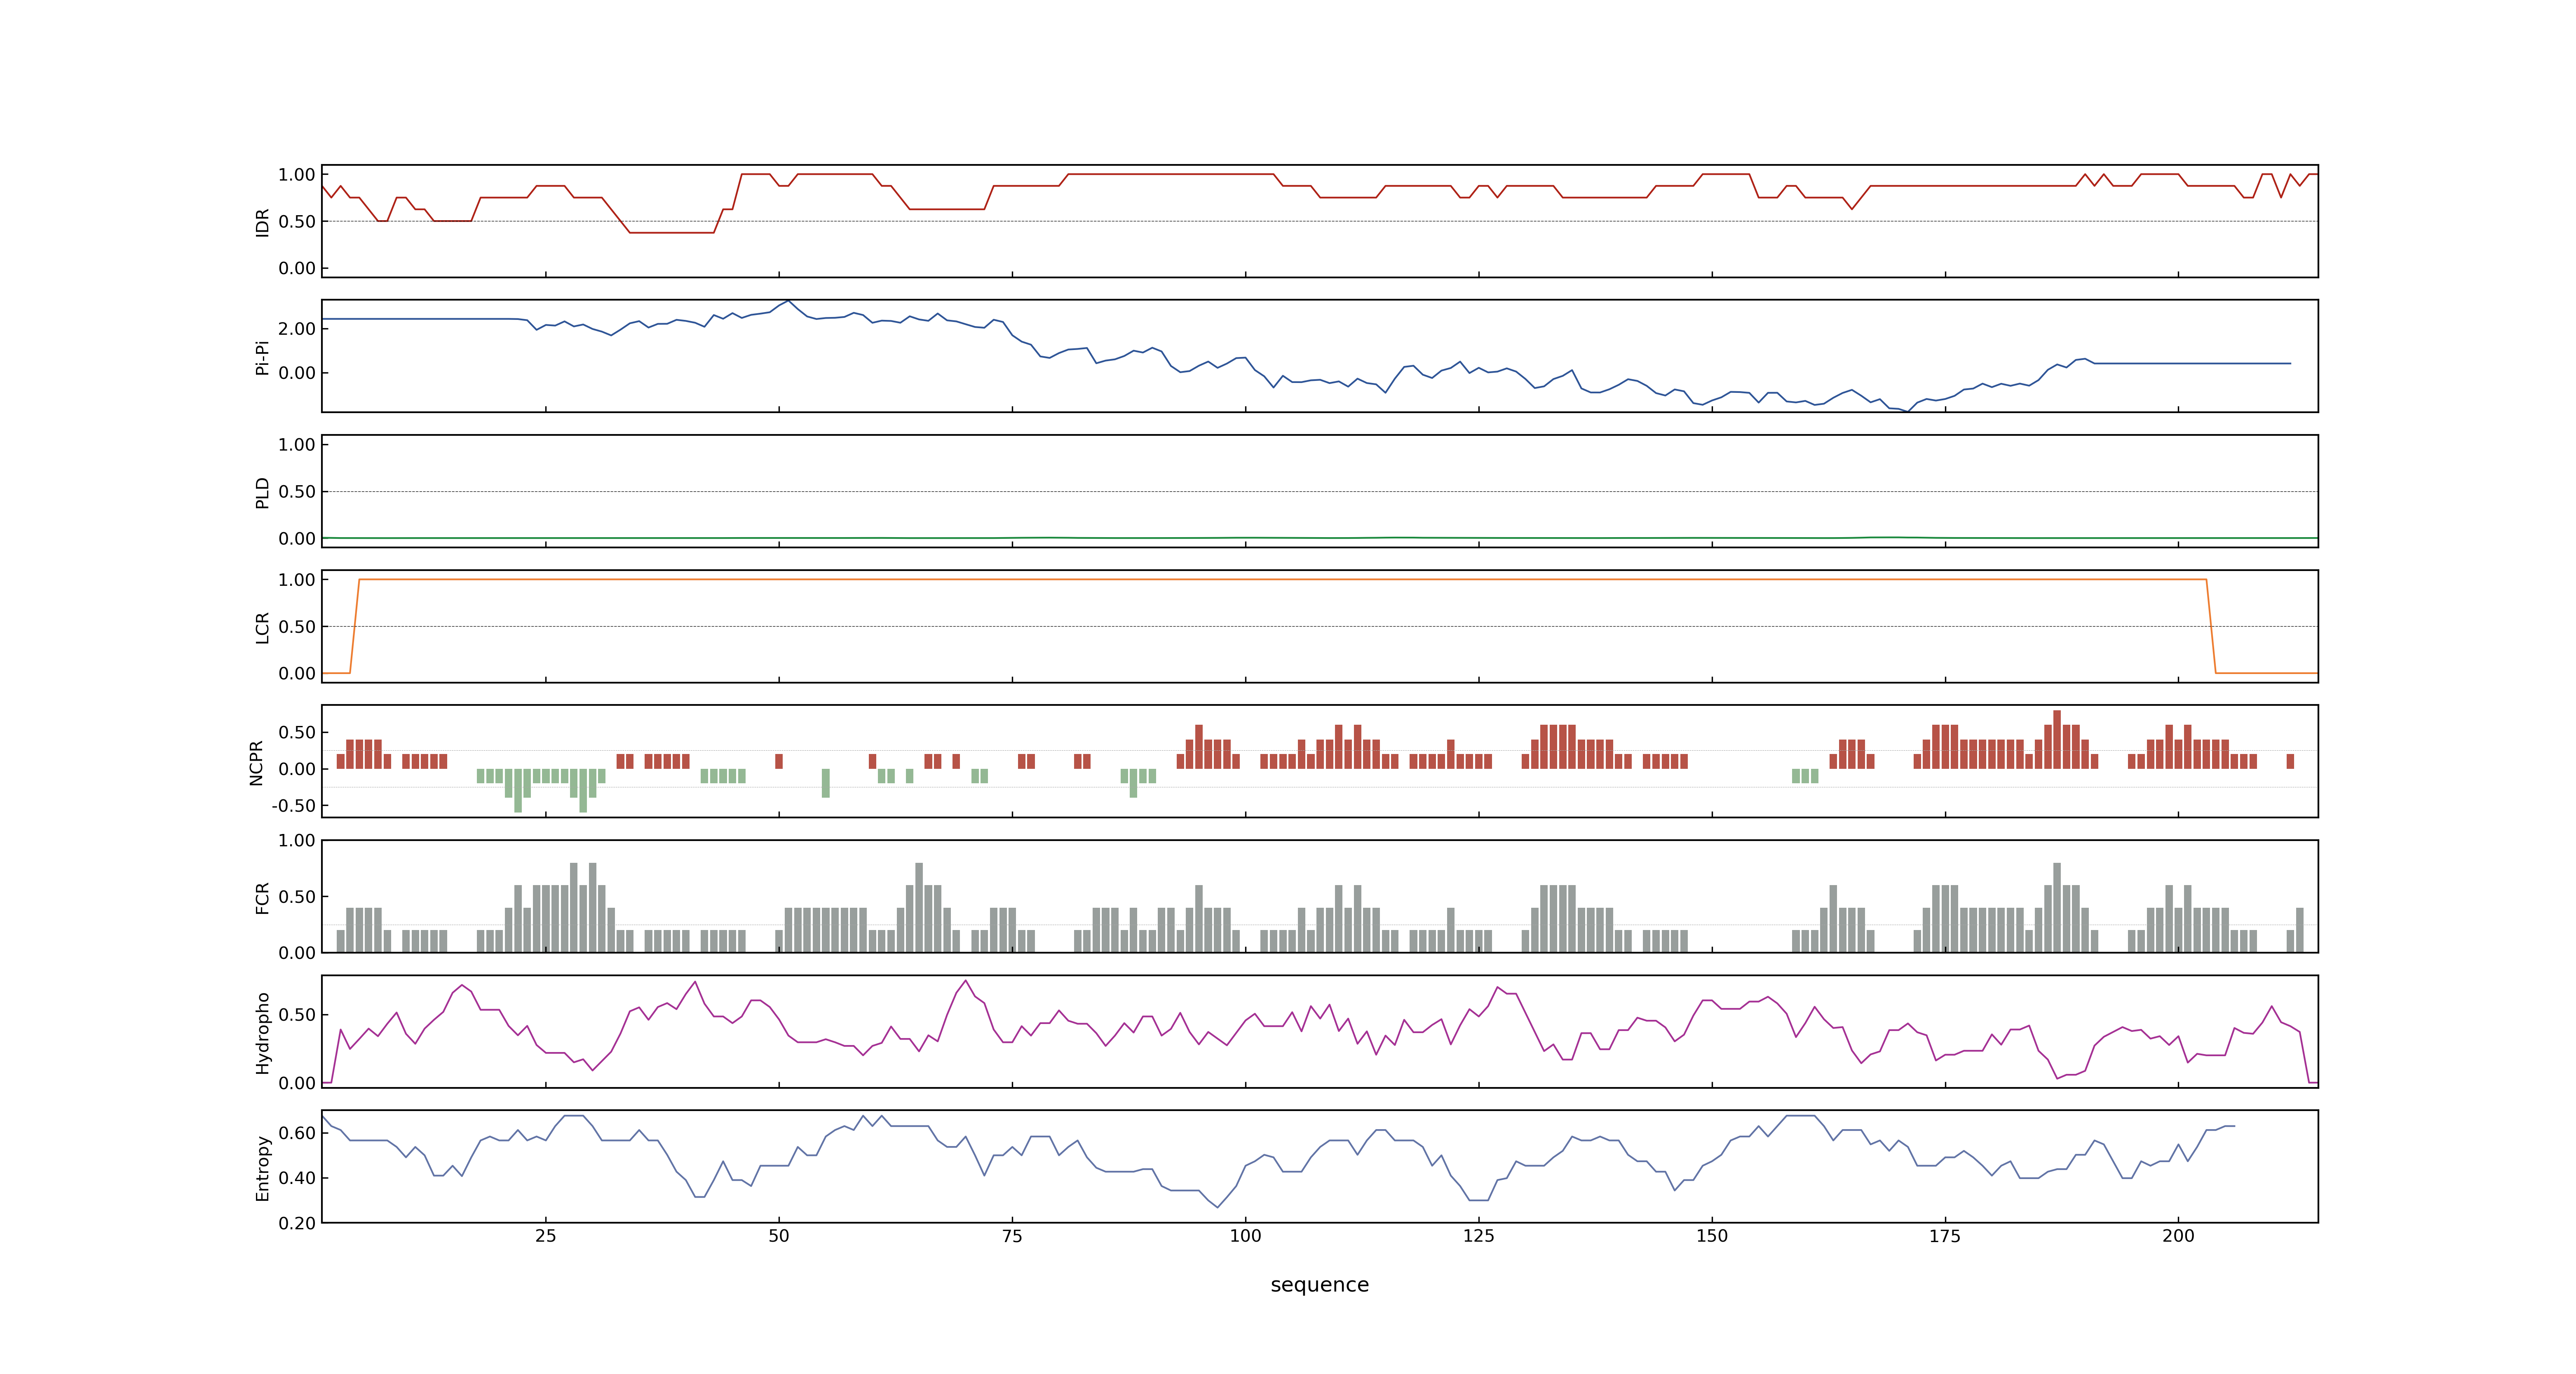This screenshot has height=1374, width=2576.
Task: Click the 0.00 tick on FCR axis
Action: point(297,953)
